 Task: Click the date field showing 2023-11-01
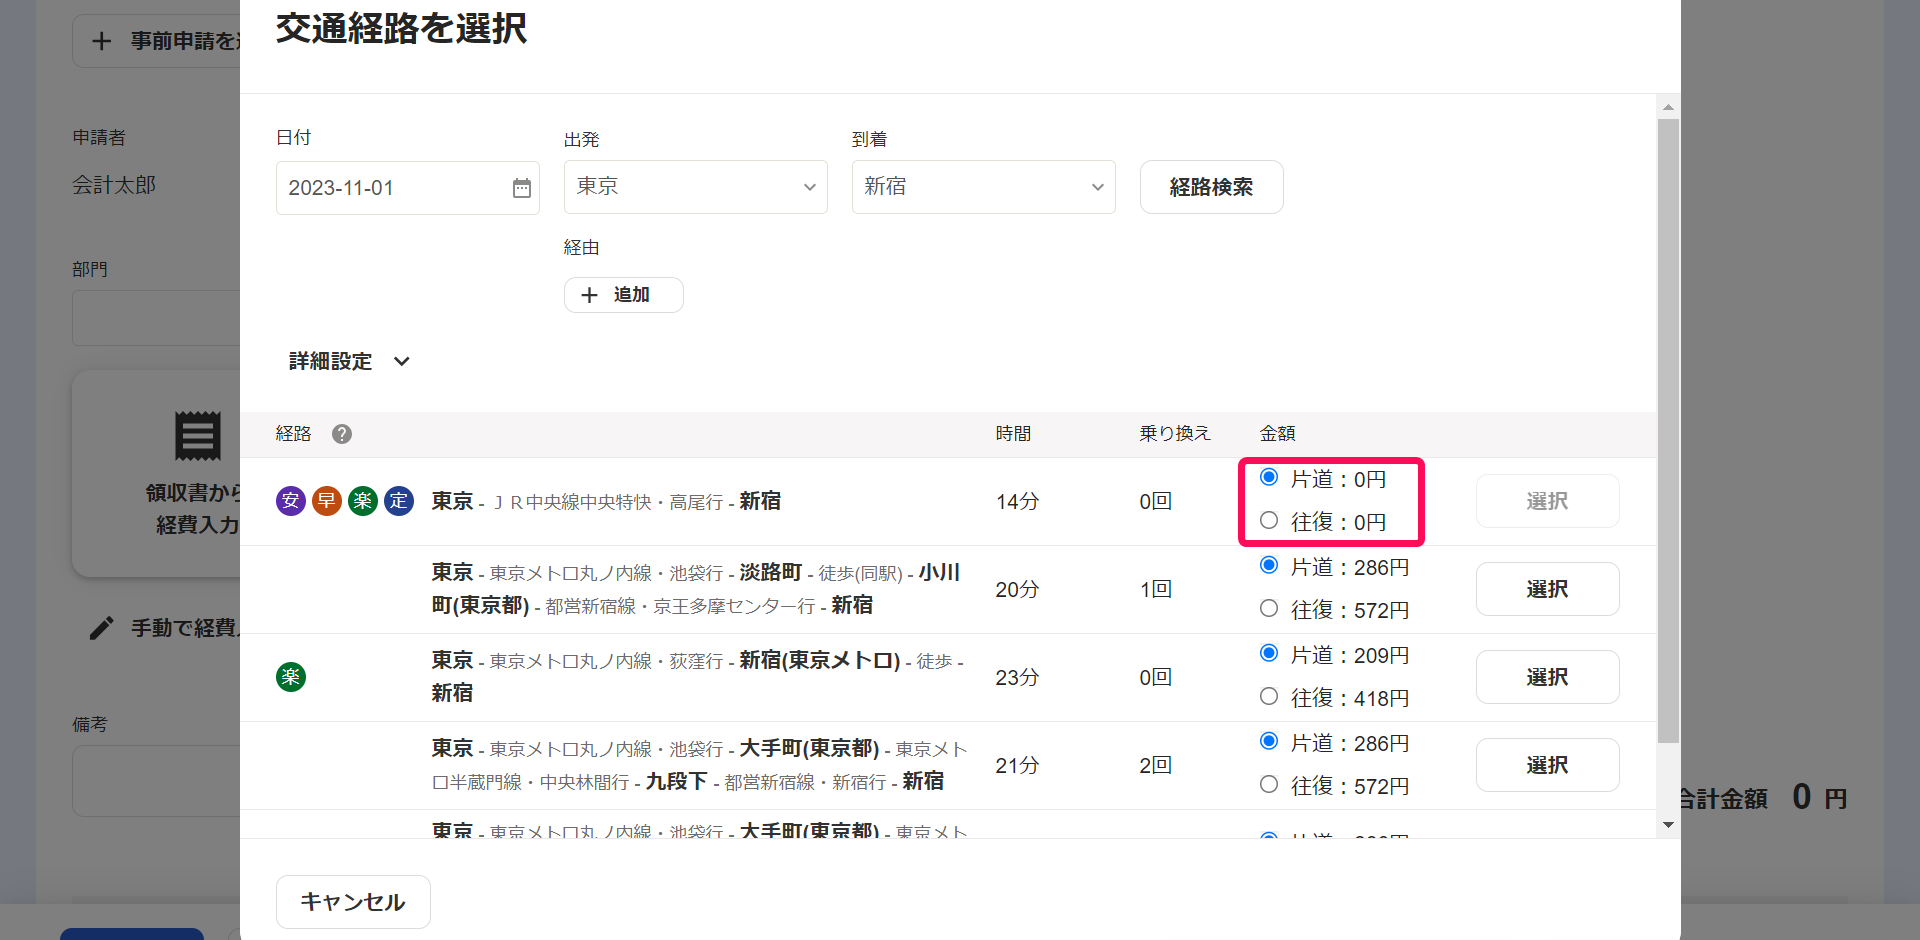pyautogui.click(x=408, y=188)
